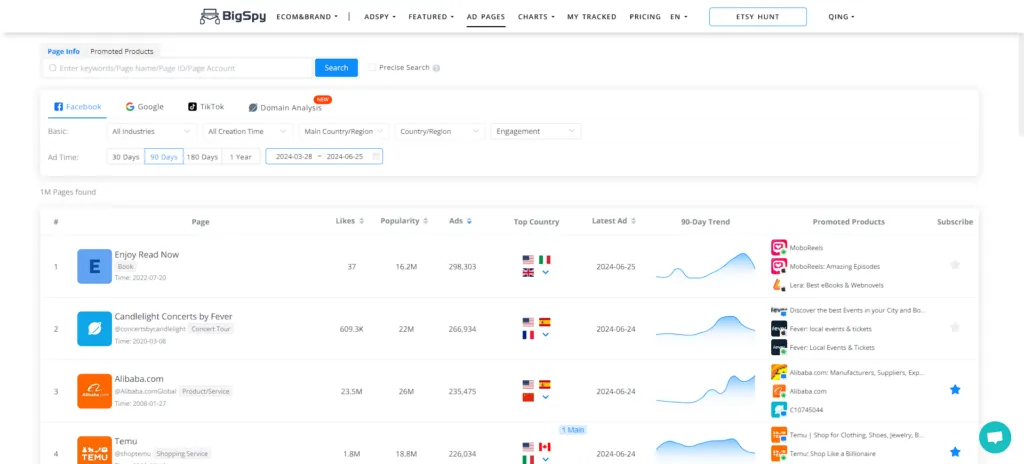
Task: Sort by Popularity column arrows
Action: coord(426,222)
